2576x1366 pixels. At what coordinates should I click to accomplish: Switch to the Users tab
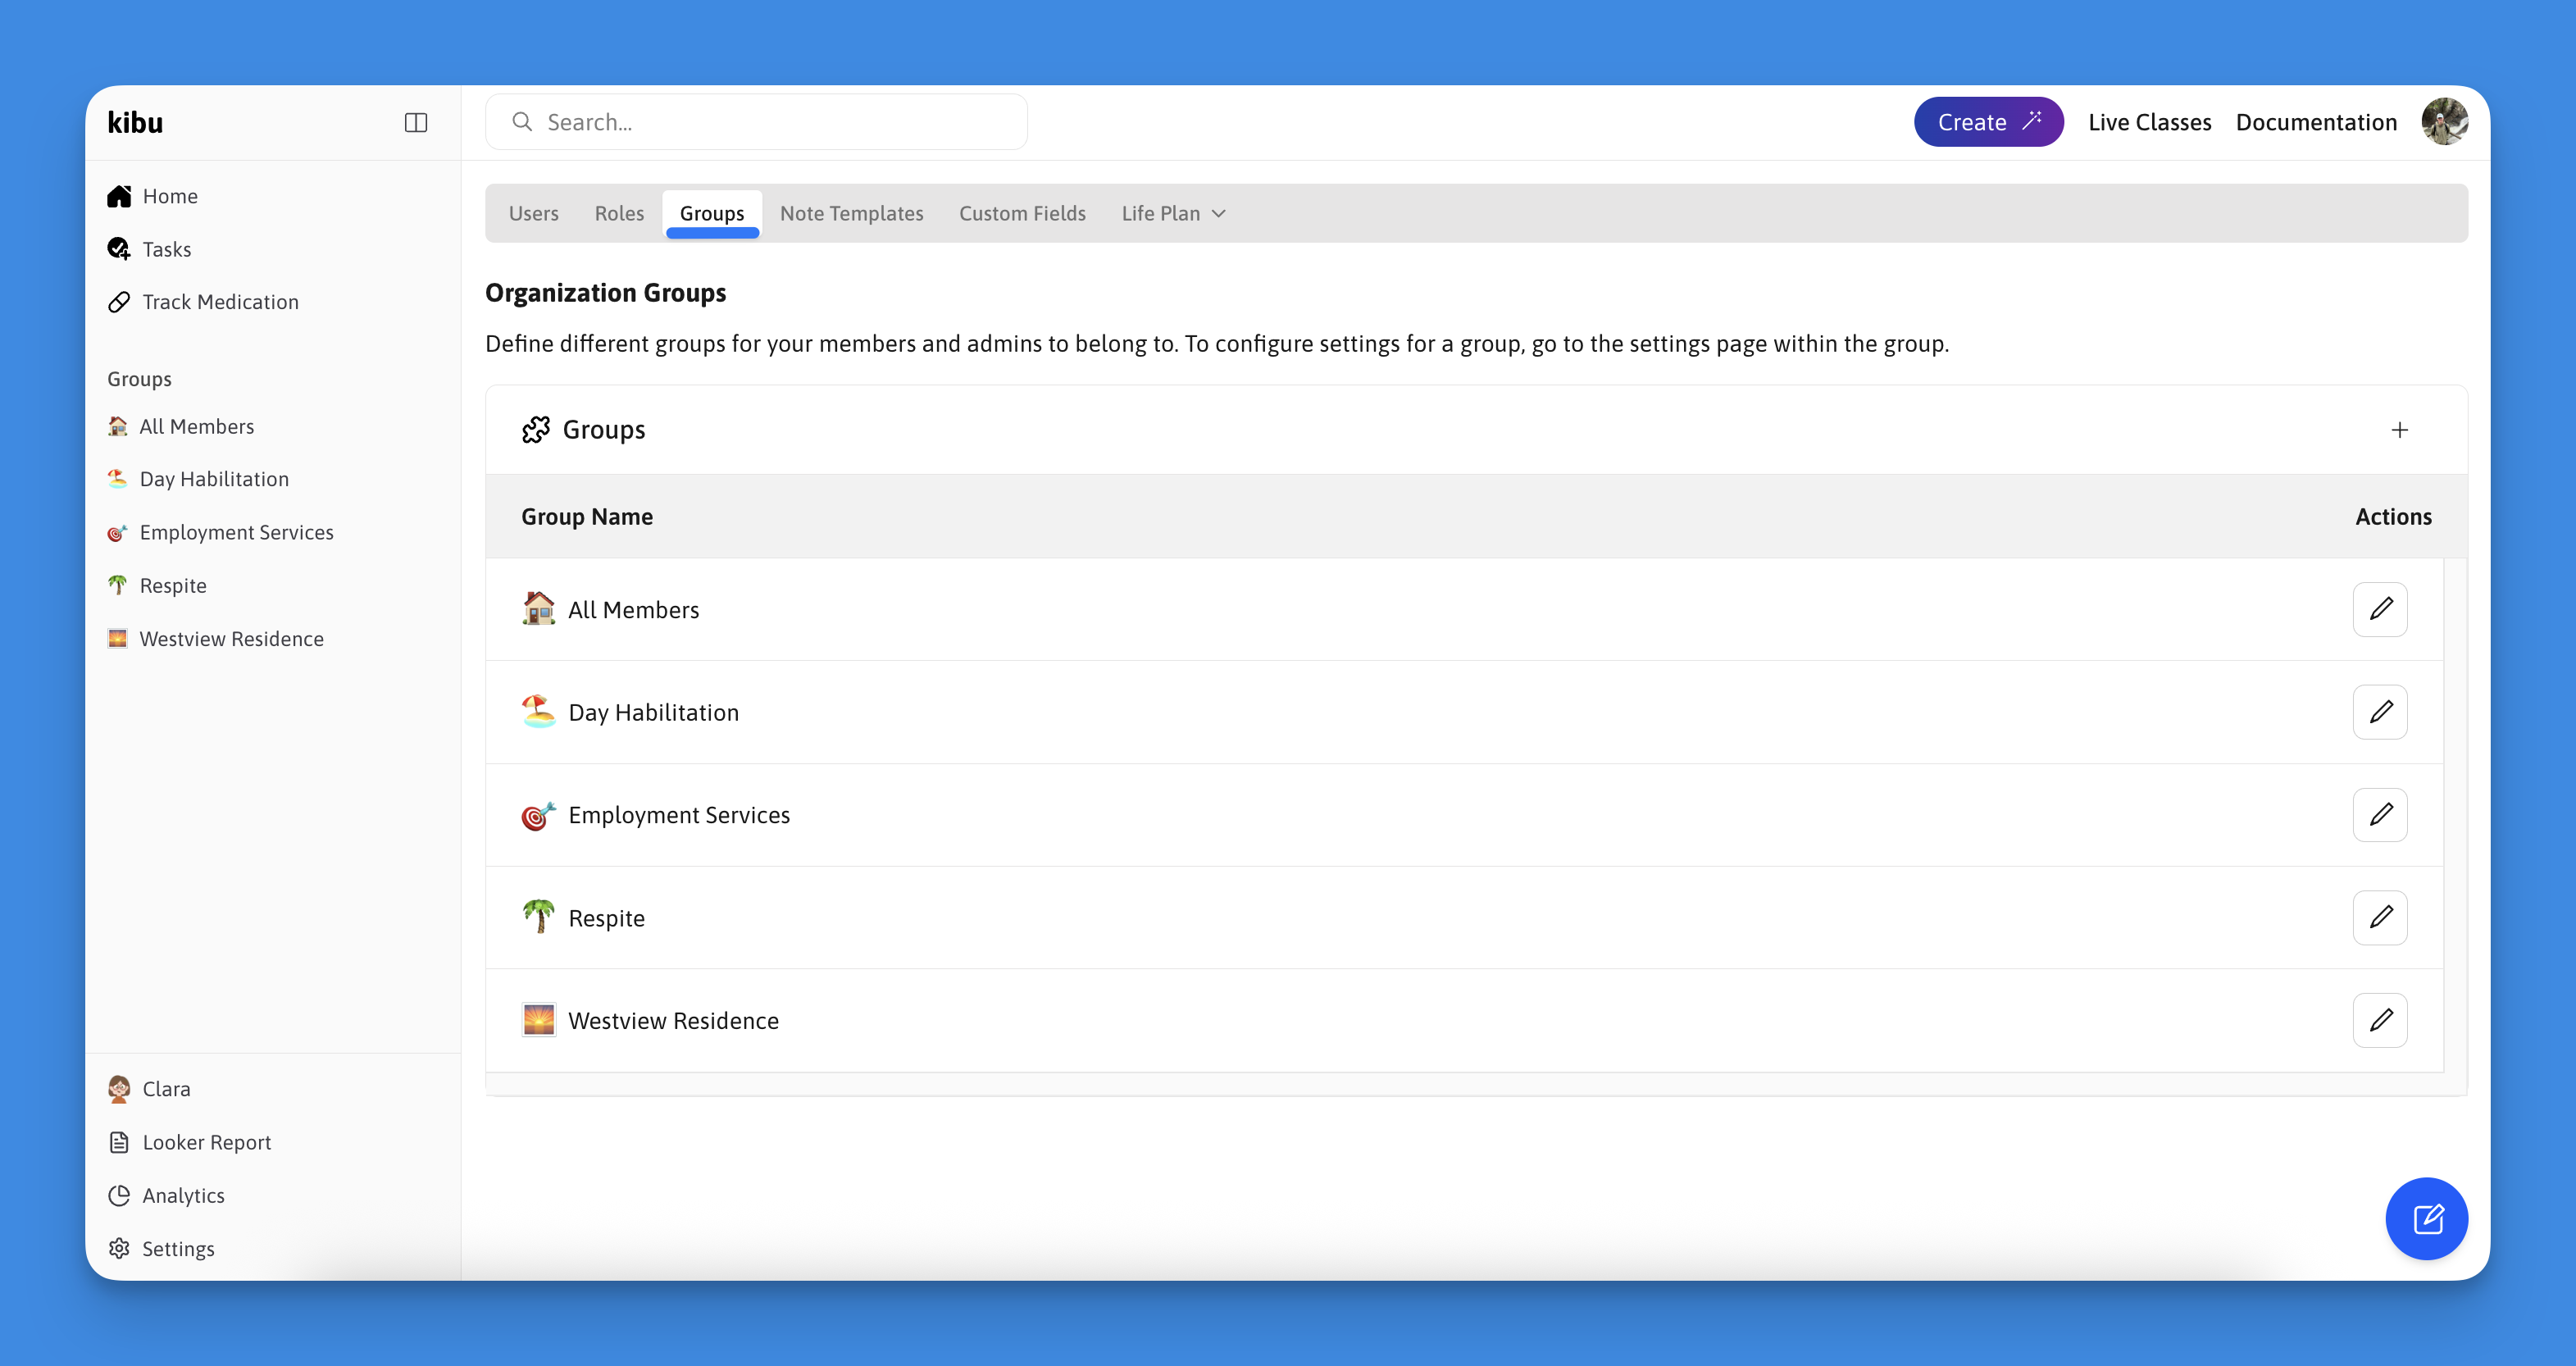(x=533, y=213)
